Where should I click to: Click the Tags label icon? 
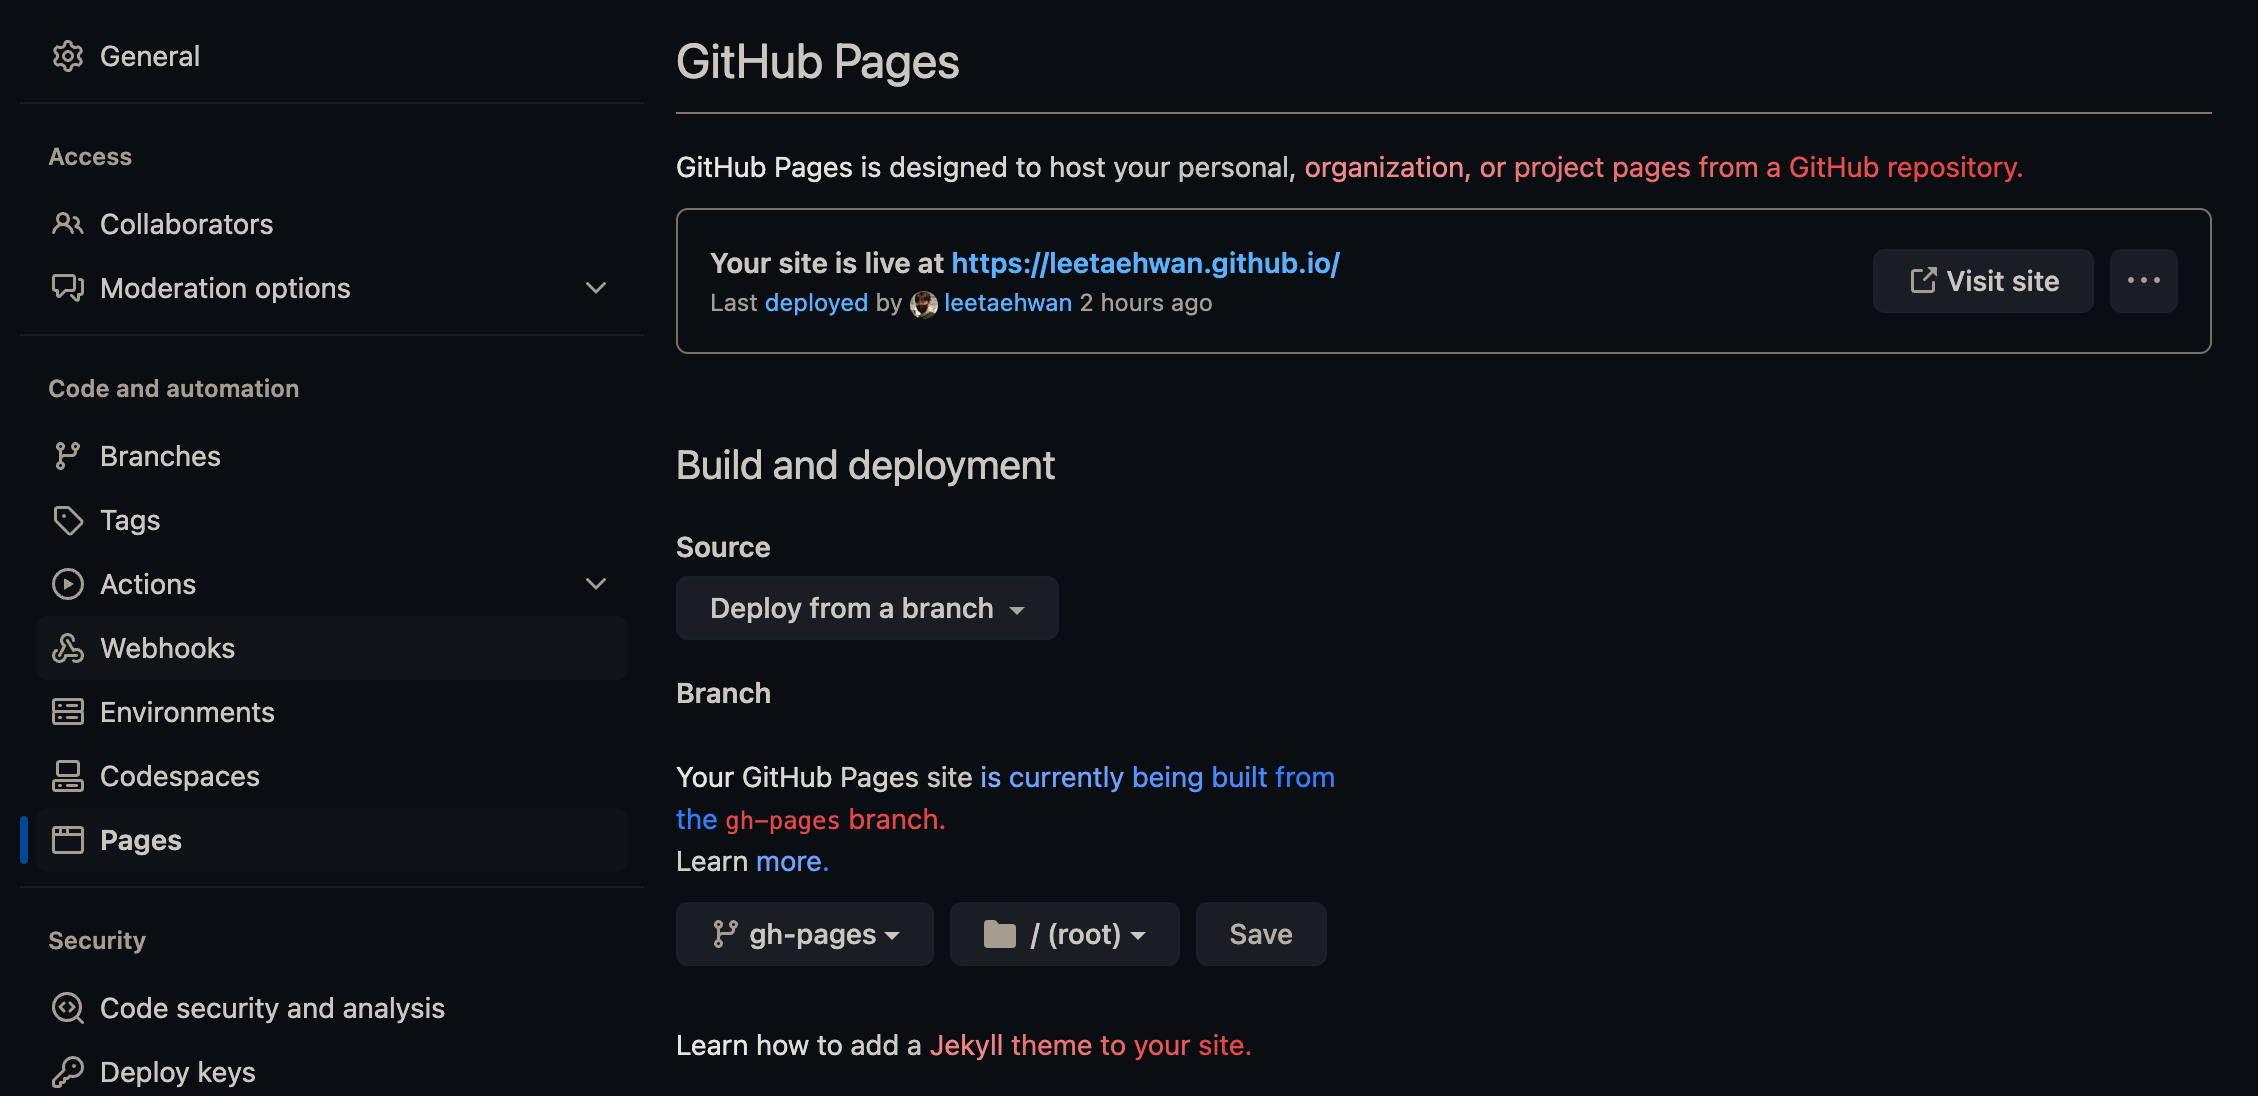tap(67, 520)
